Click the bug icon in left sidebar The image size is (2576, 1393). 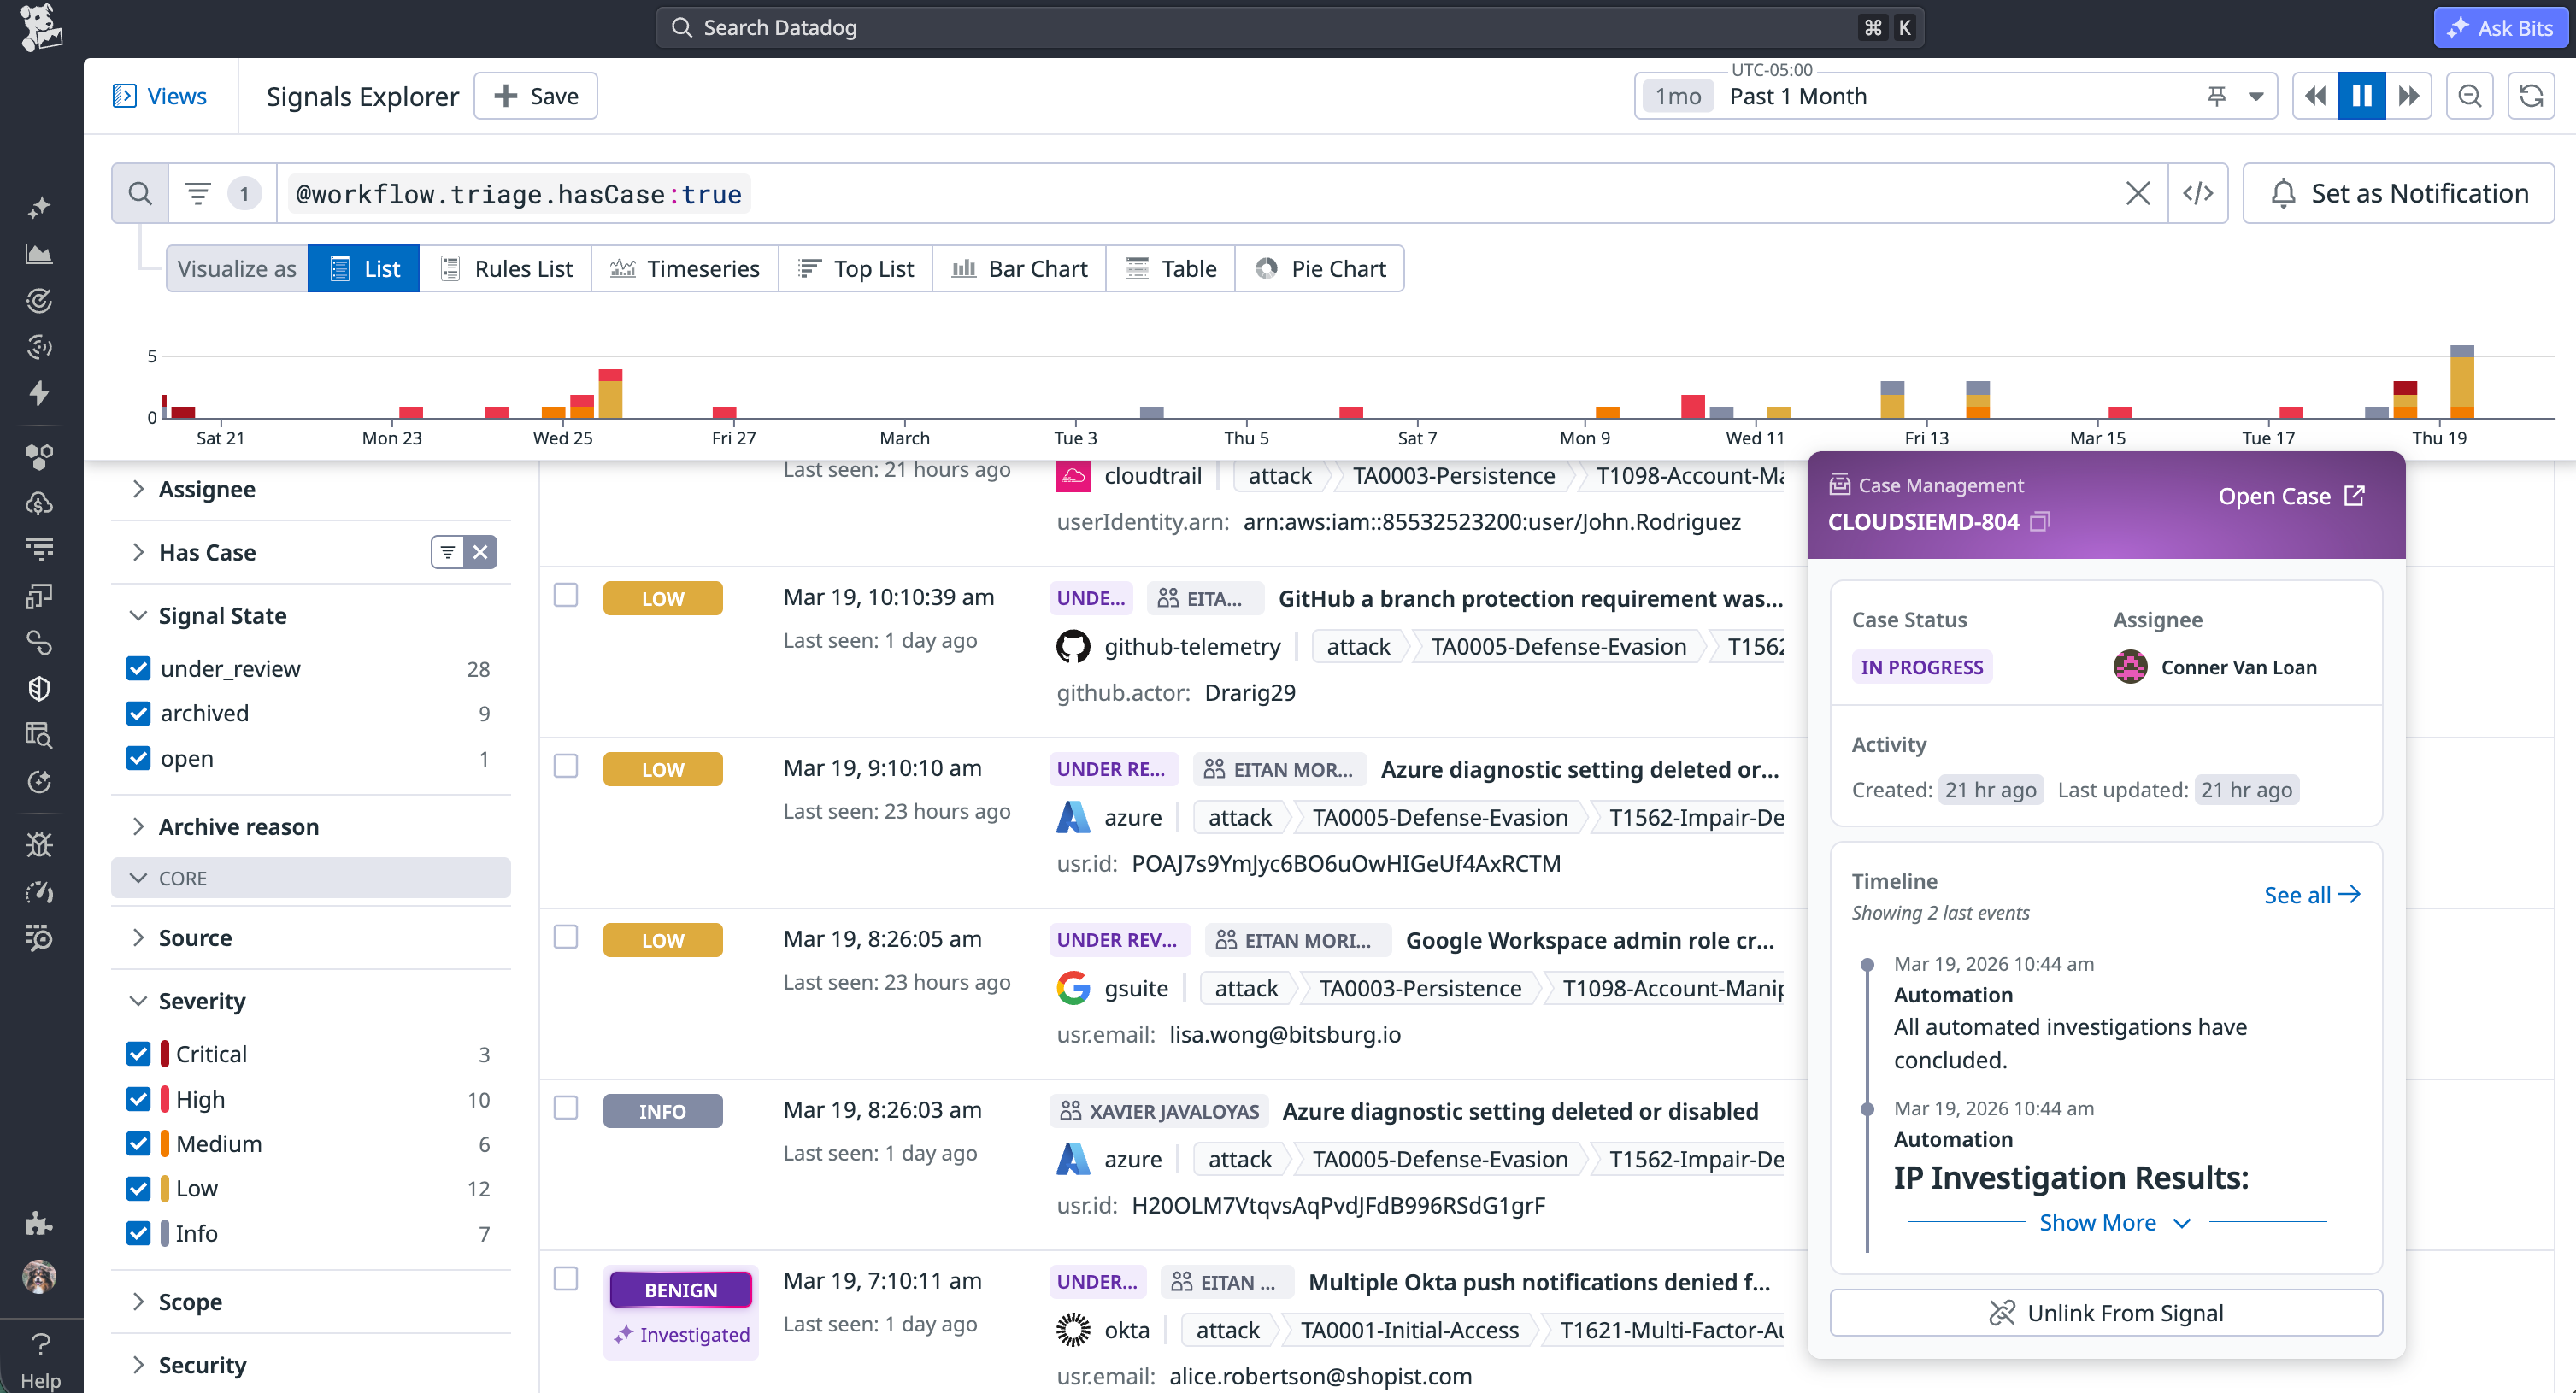(x=40, y=844)
